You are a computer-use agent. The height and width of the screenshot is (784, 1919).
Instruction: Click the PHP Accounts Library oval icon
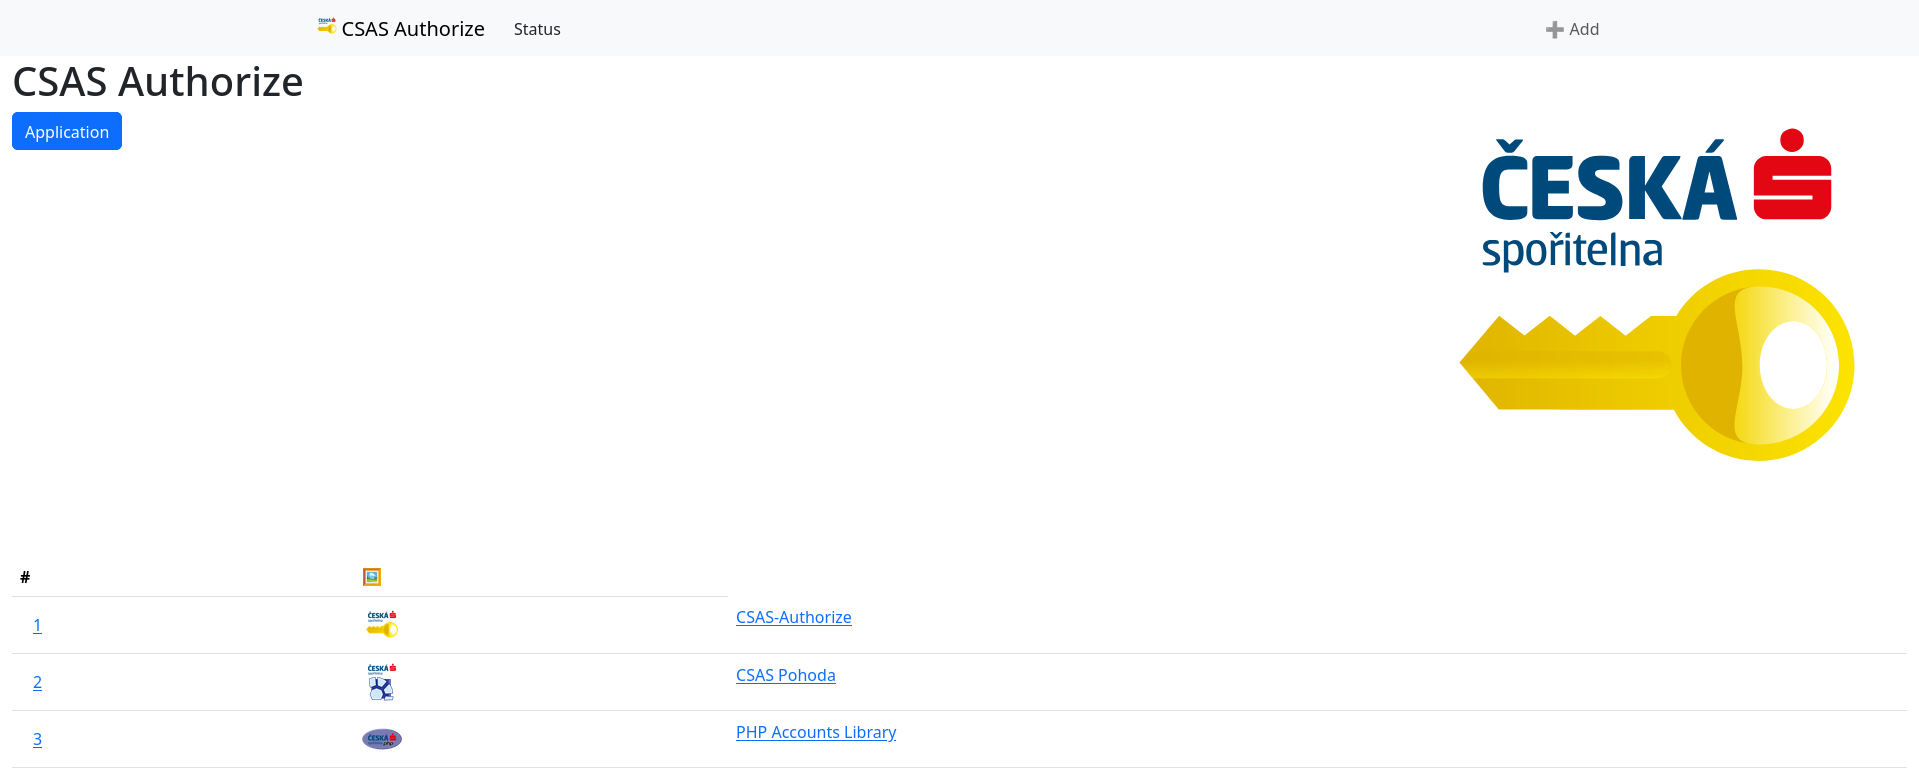(x=382, y=739)
